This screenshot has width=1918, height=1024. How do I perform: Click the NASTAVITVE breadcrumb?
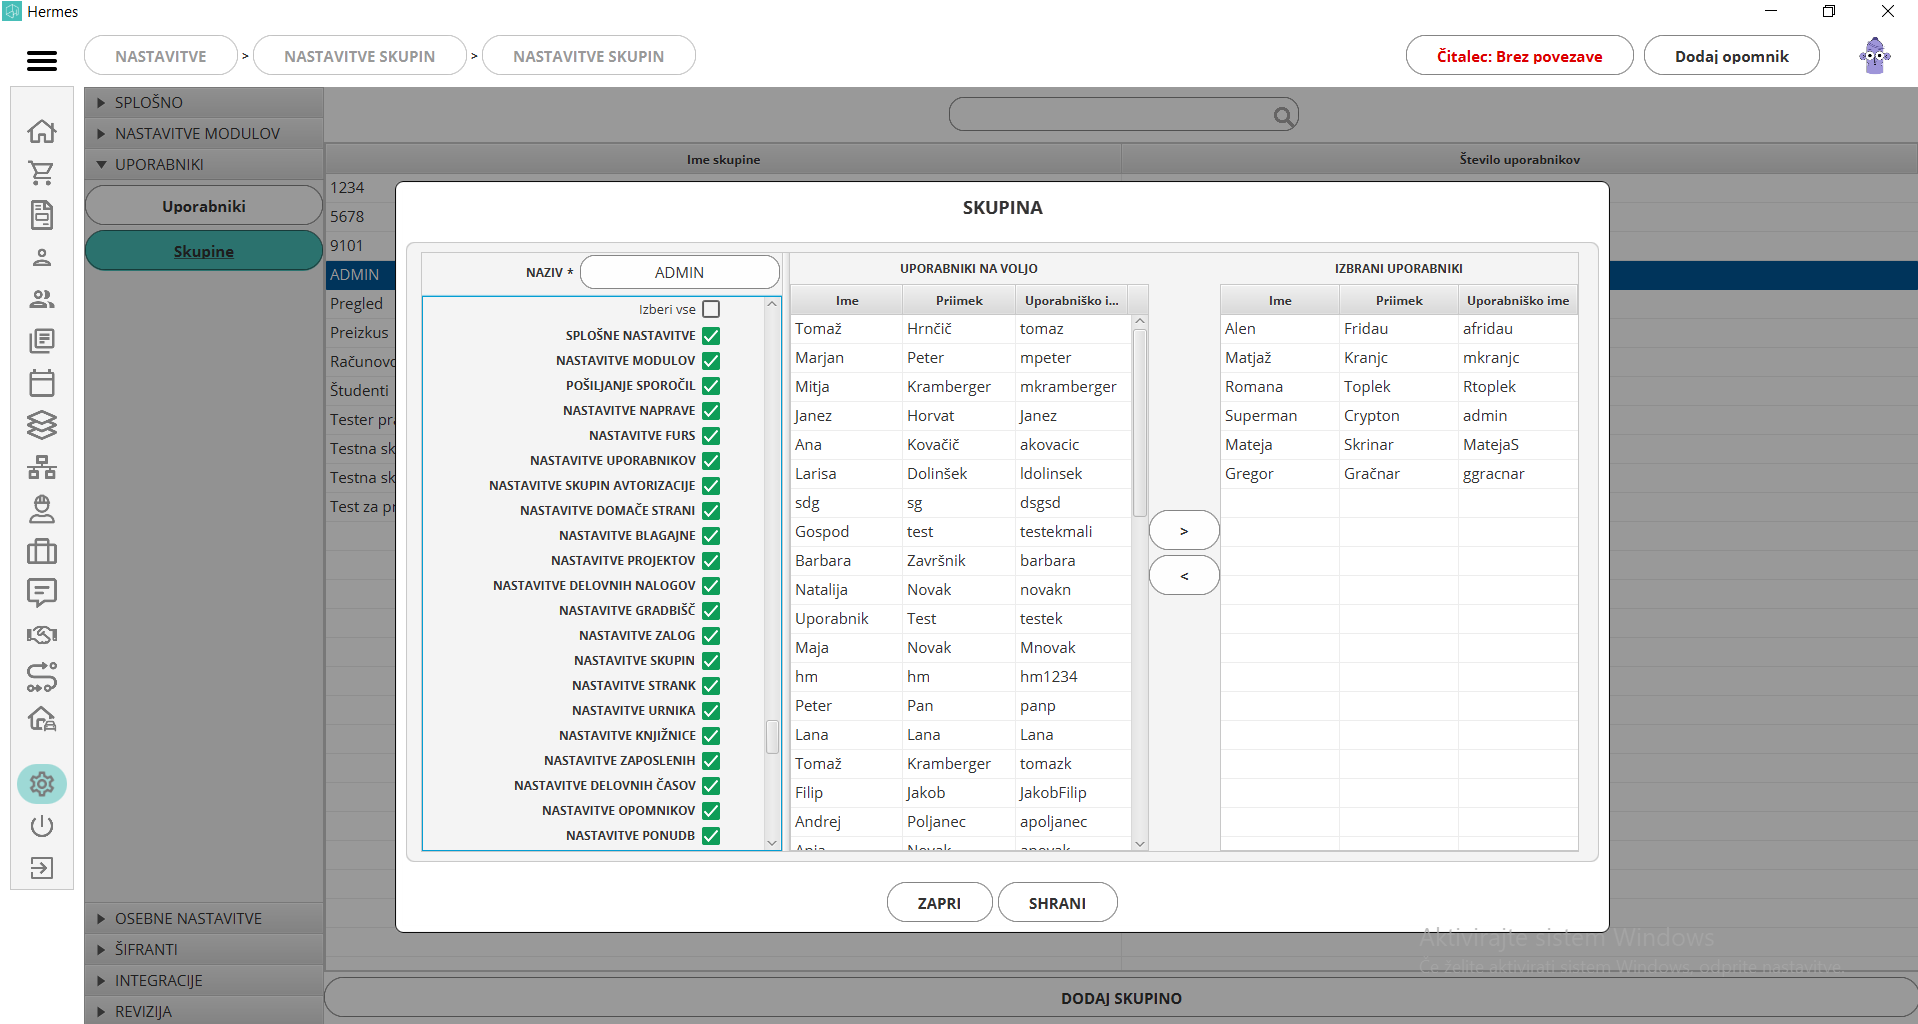pyautogui.click(x=161, y=56)
